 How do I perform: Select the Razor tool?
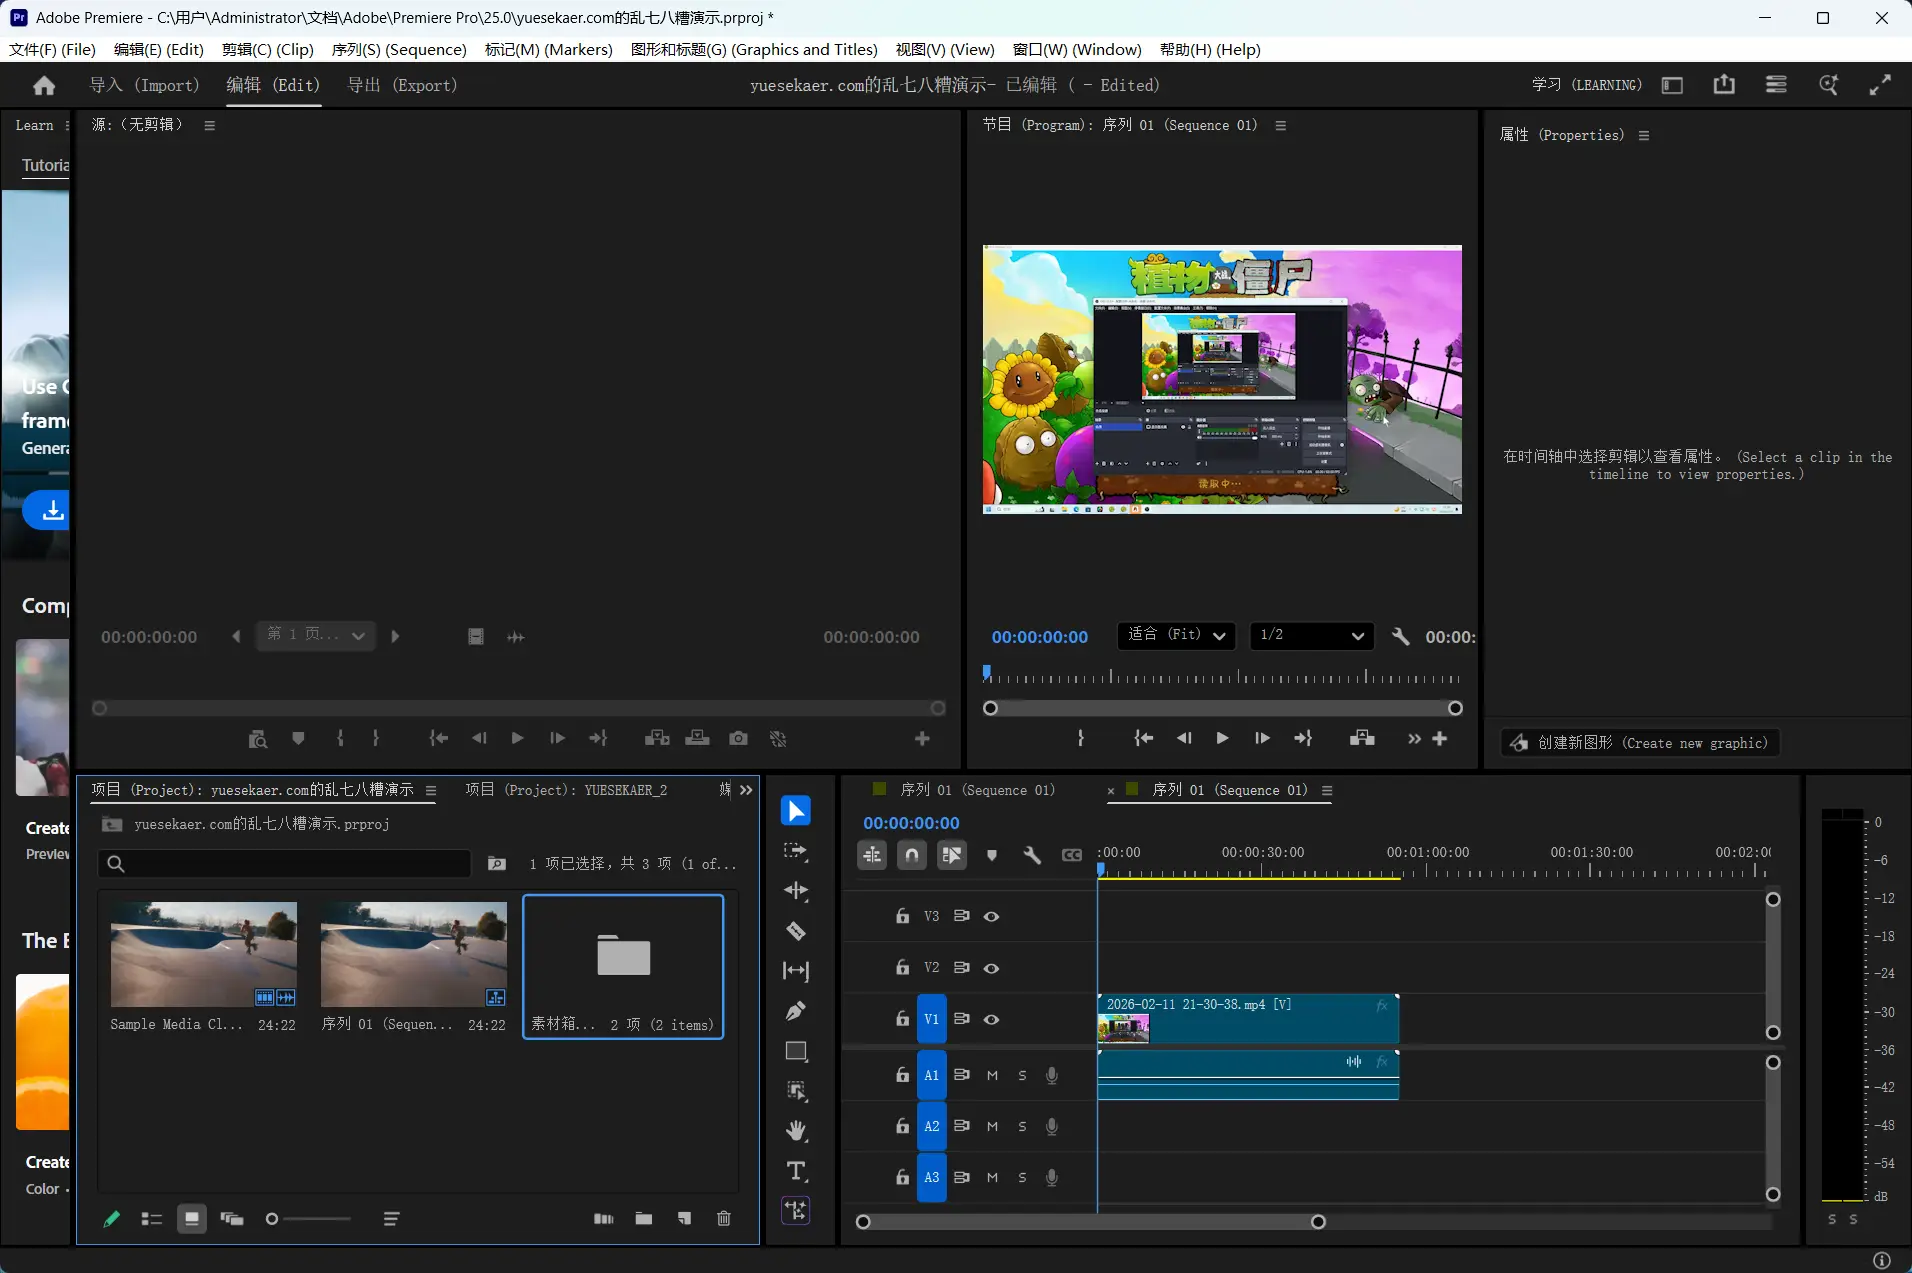[x=796, y=931]
